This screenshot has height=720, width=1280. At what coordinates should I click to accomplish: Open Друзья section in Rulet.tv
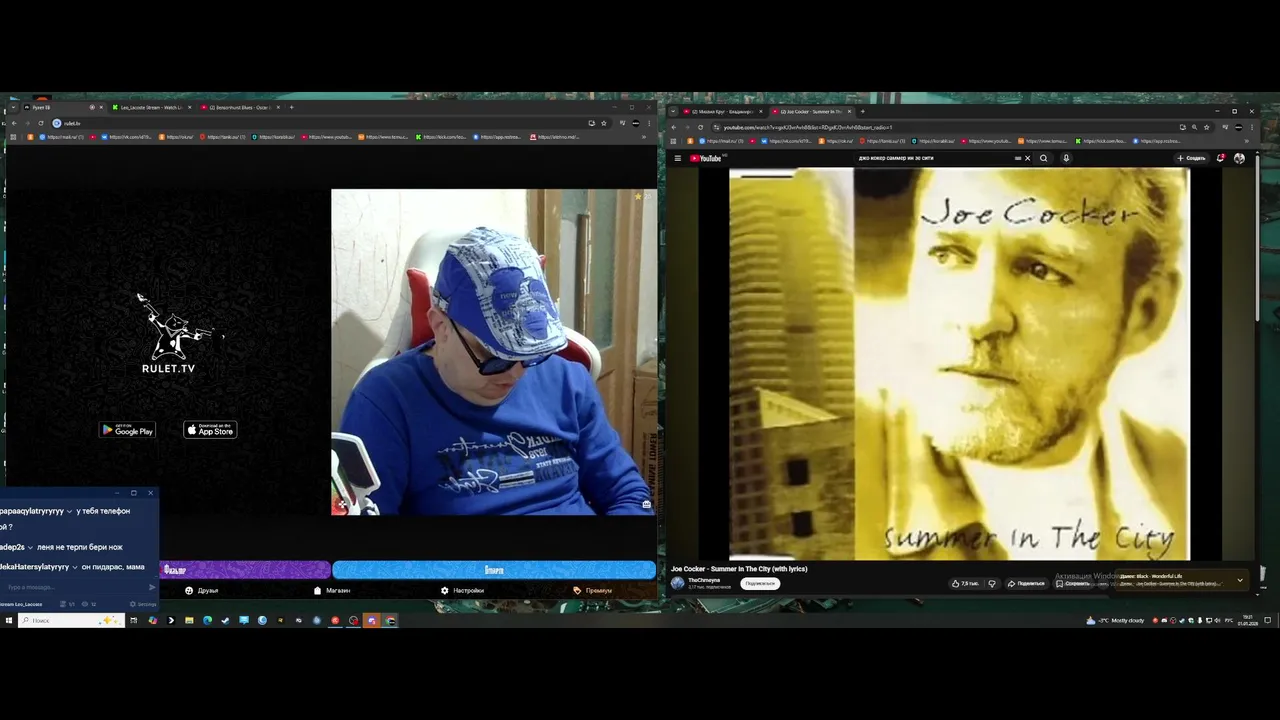(x=202, y=591)
